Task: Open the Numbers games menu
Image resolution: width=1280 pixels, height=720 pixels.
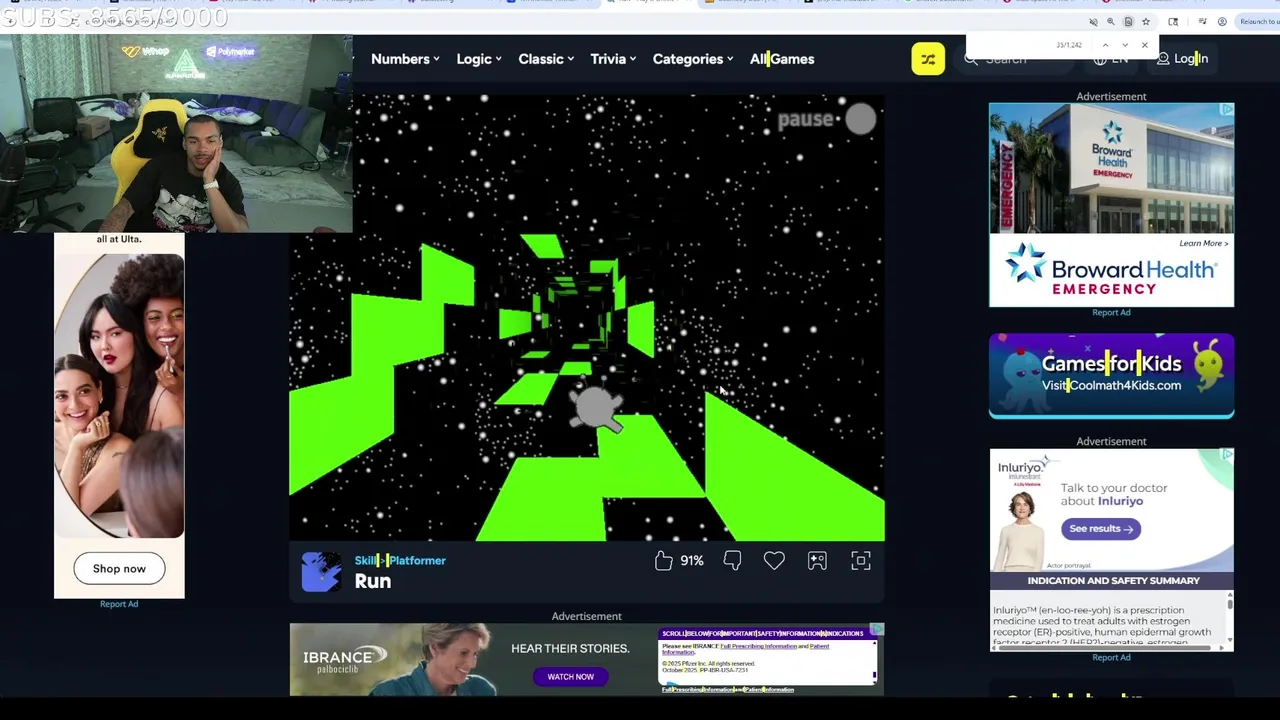Action: pyautogui.click(x=405, y=59)
